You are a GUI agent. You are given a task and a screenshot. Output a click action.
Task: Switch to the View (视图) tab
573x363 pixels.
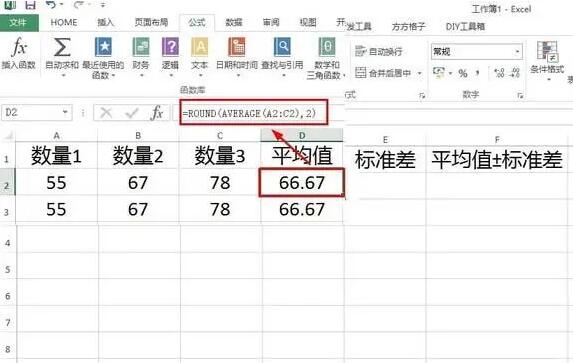[308, 23]
